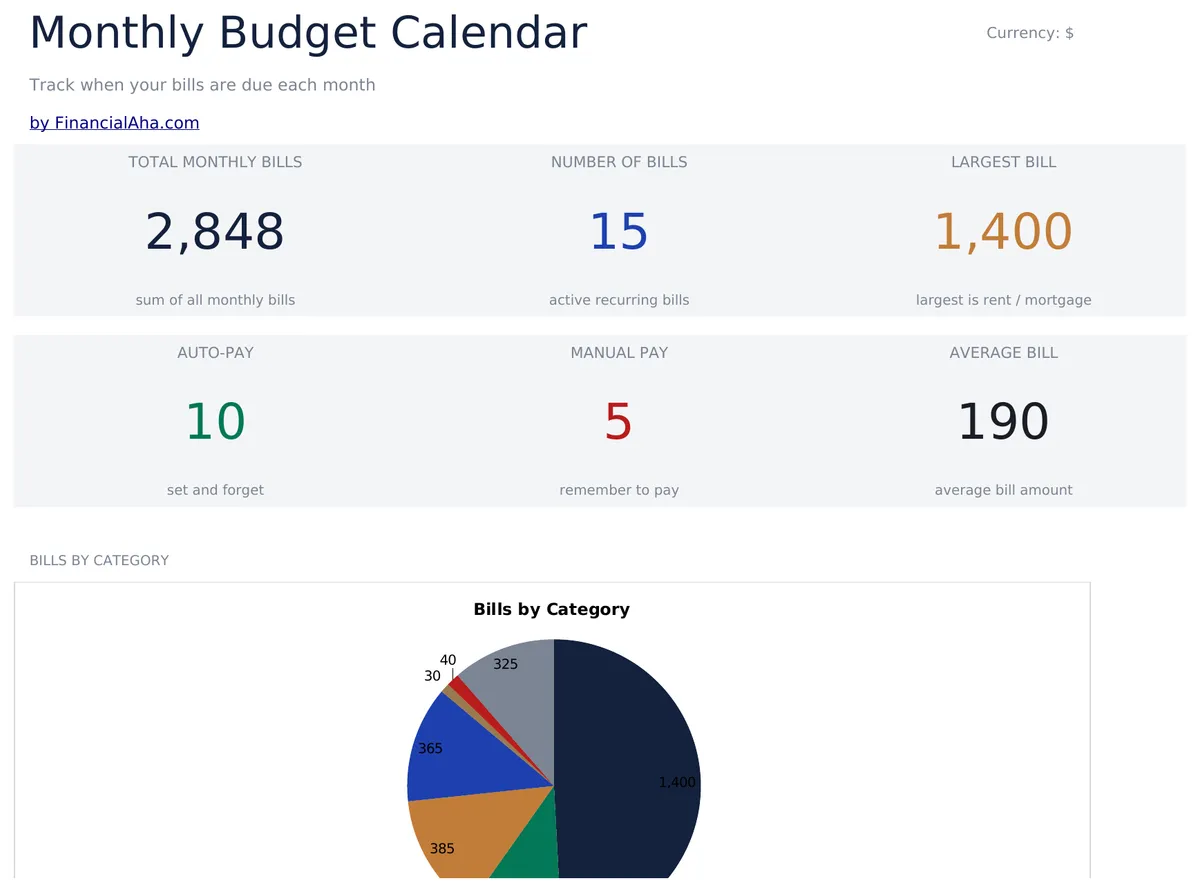Select the remember to pay caption
This screenshot has width=1200, height=892.
click(619, 490)
